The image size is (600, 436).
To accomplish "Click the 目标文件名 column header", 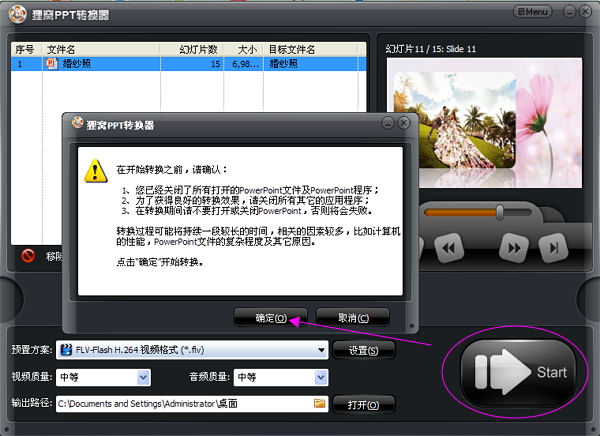I will click(x=312, y=49).
